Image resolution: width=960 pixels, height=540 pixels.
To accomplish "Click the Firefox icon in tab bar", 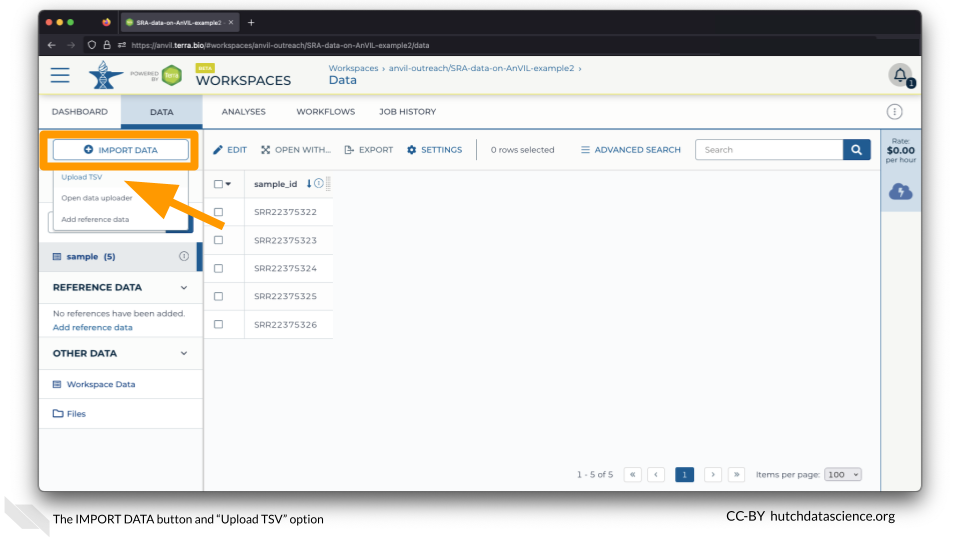I will (107, 23).
